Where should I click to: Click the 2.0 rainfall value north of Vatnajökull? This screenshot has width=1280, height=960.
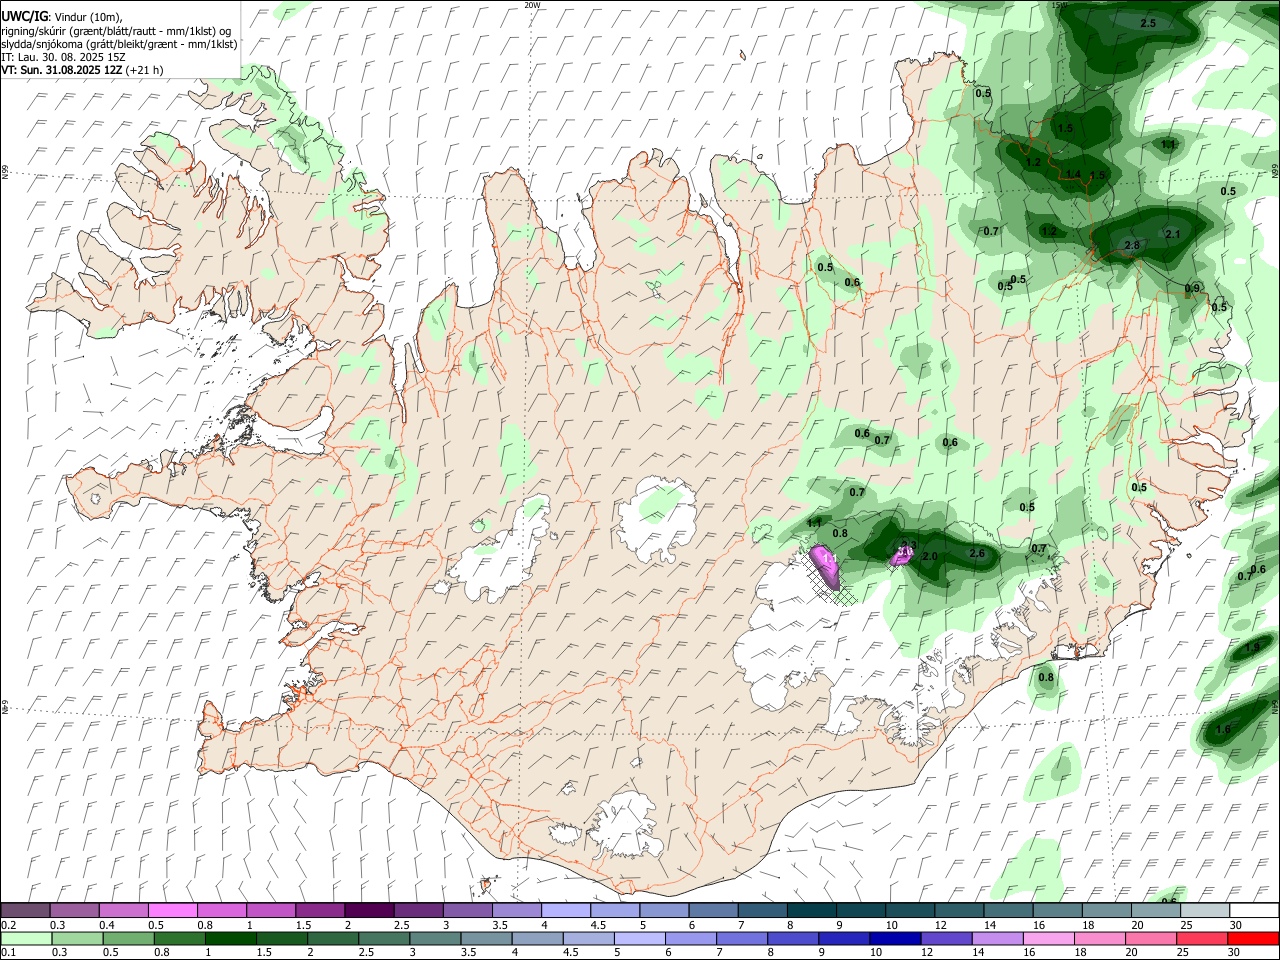pyautogui.click(x=930, y=556)
